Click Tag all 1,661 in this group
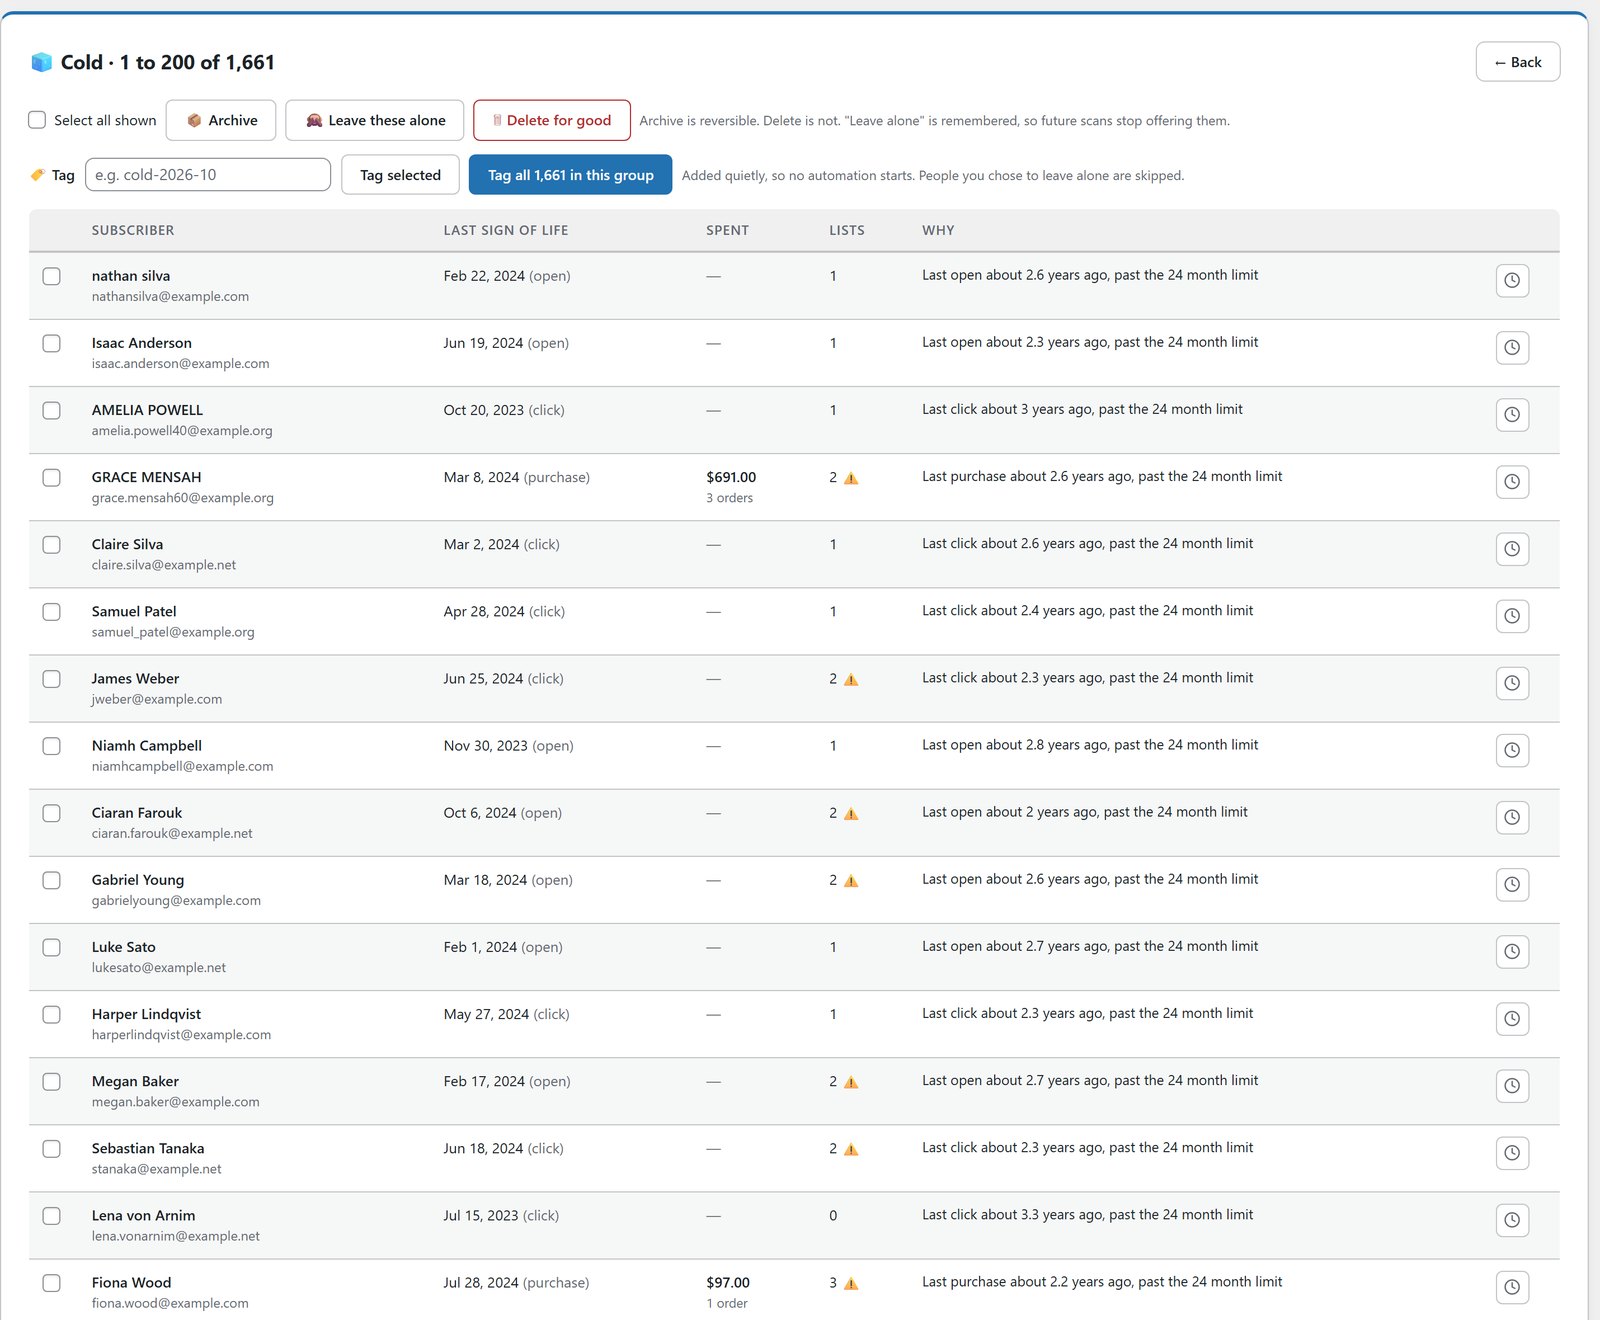The height and width of the screenshot is (1320, 1600). [570, 175]
